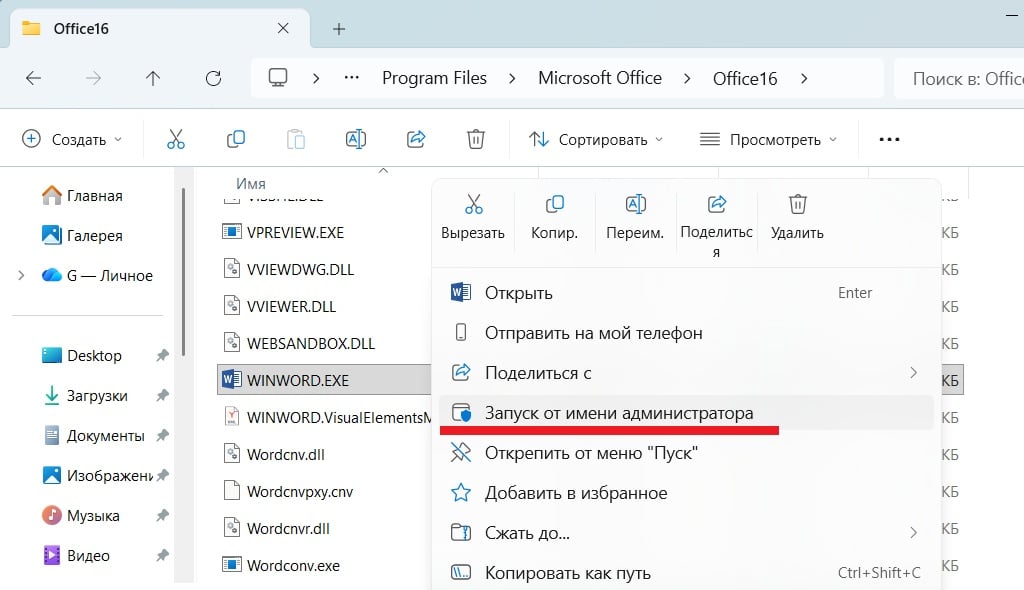Image resolution: width=1024 pixels, height=590 pixels.
Task: Choose Запуск от имени администратора
Action: 686,413
